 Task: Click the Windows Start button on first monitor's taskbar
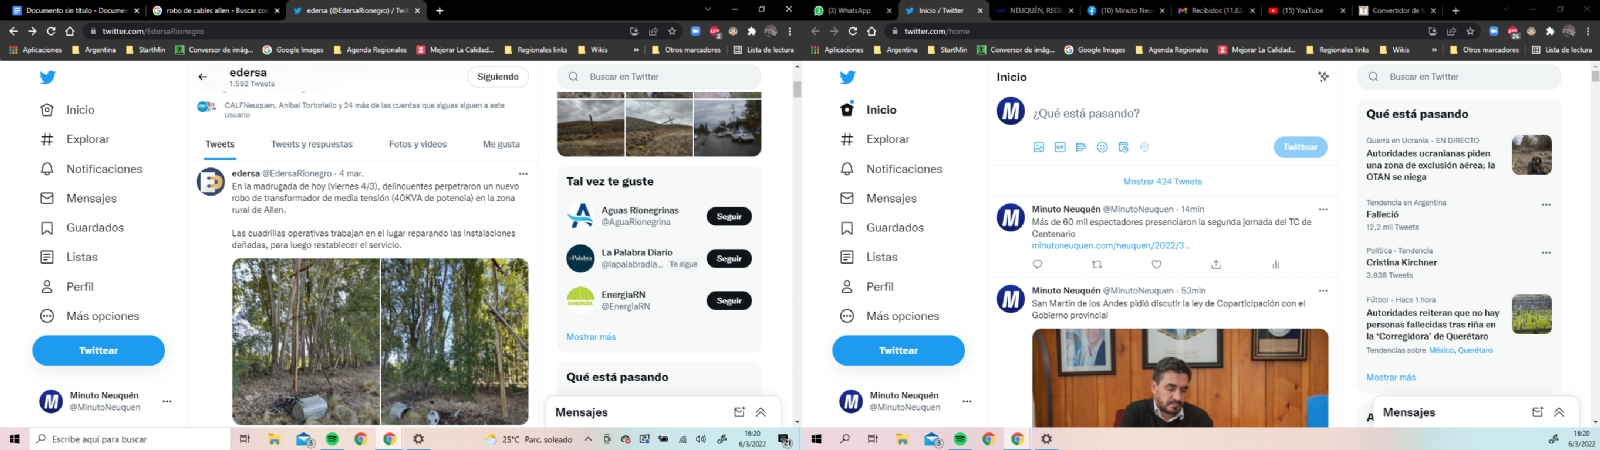pyautogui.click(x=14, y=439)
